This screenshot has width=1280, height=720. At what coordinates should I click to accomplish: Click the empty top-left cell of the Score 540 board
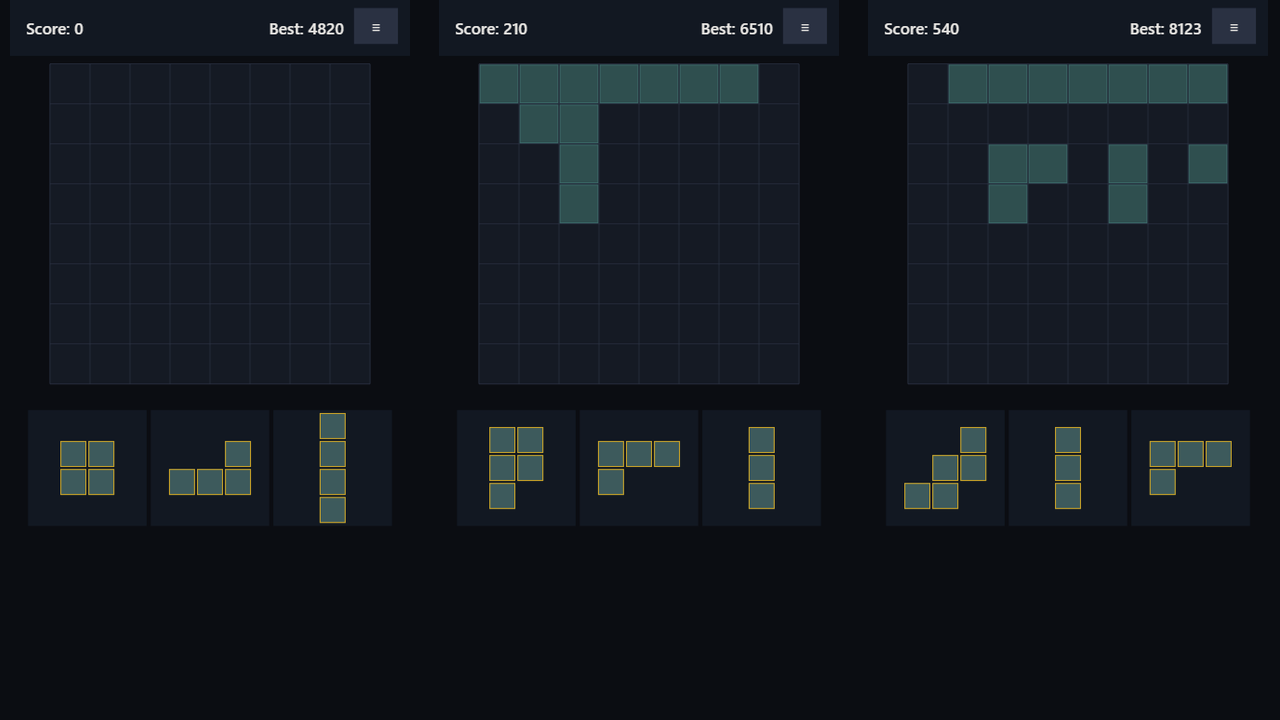click(x=928, y=84)
